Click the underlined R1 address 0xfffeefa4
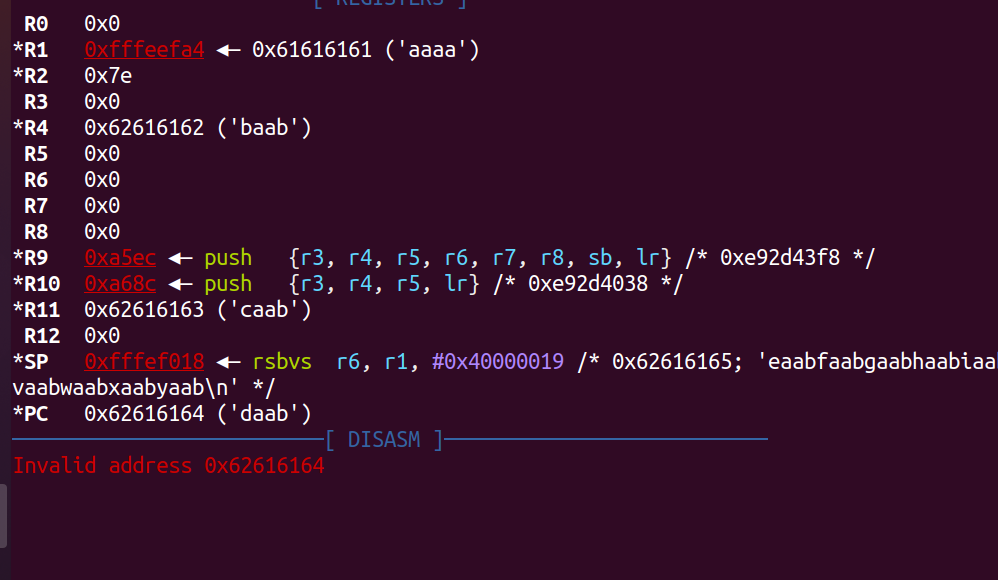This screenshot has height=580, width=998. [x=144, y=50]
